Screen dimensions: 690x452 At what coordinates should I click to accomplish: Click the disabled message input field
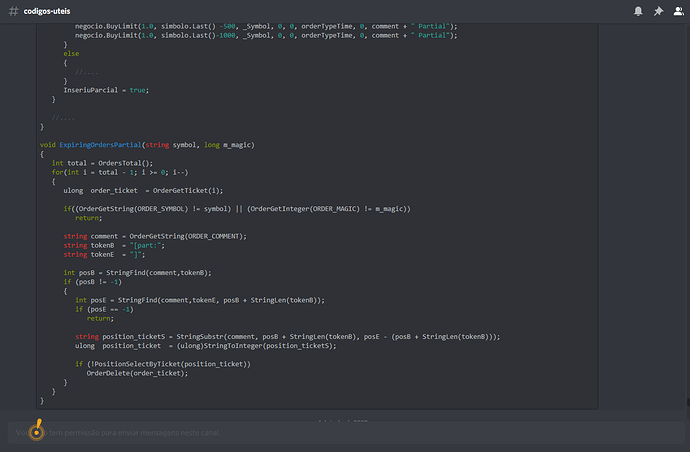pos(345,432)
